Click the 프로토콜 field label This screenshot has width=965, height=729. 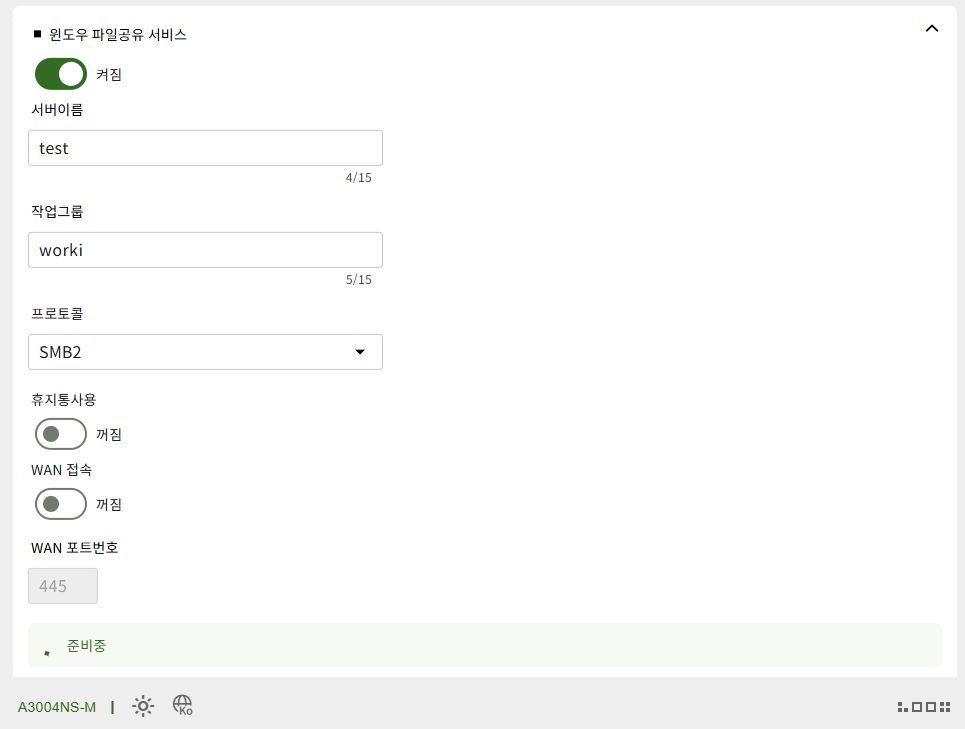tap(57, 314)
